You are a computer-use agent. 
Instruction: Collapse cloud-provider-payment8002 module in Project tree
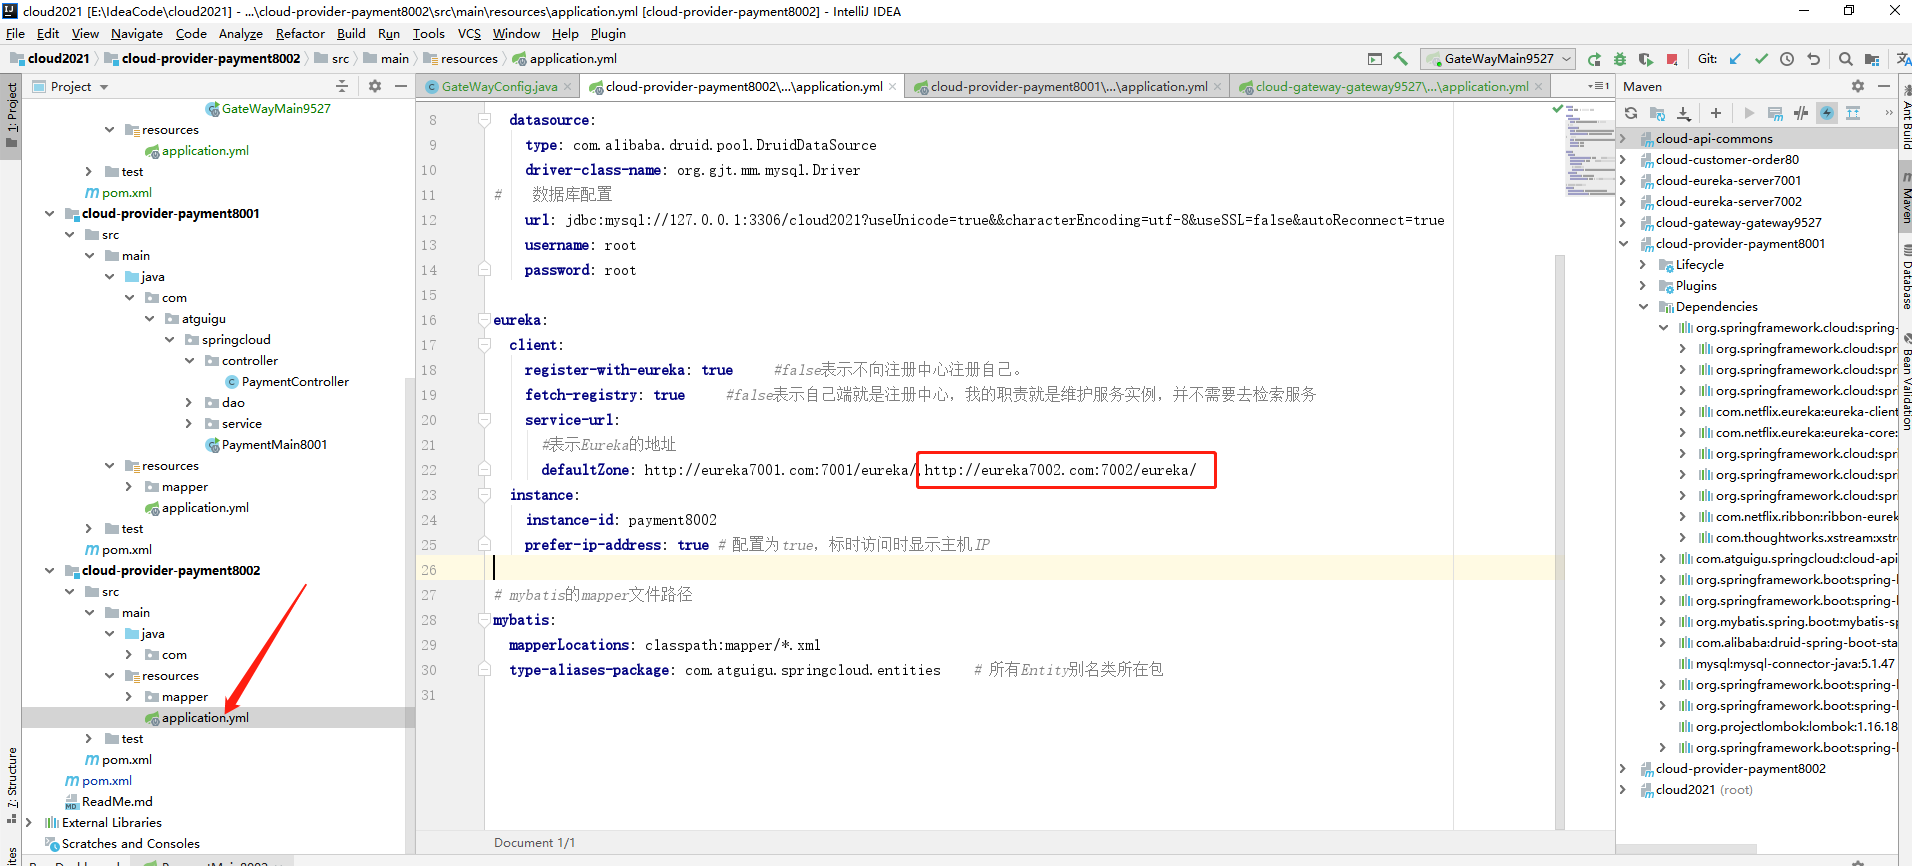click(x=49, y=570)
